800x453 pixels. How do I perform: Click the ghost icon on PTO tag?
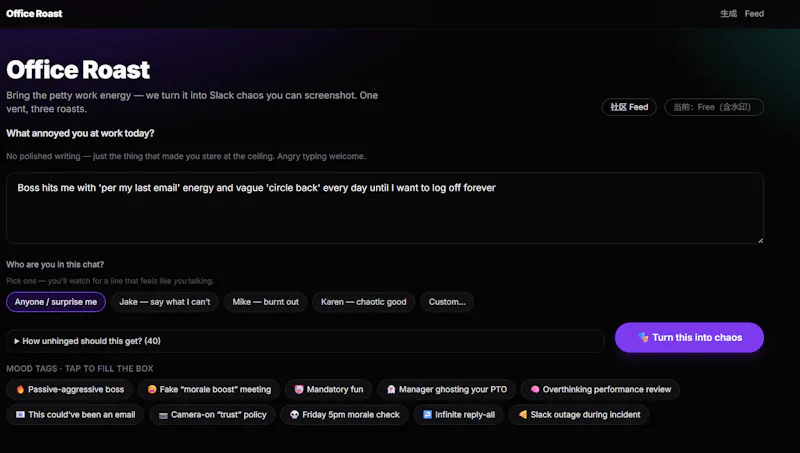pyautogui.click(x=391, y=389)
